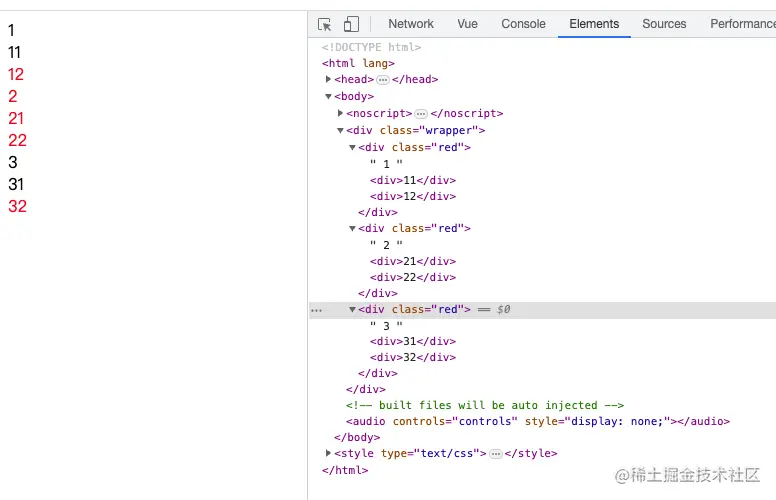Select the <div>11</div> node
The width and height of the screenshot is (776, 500).
(x=413, y=180)
